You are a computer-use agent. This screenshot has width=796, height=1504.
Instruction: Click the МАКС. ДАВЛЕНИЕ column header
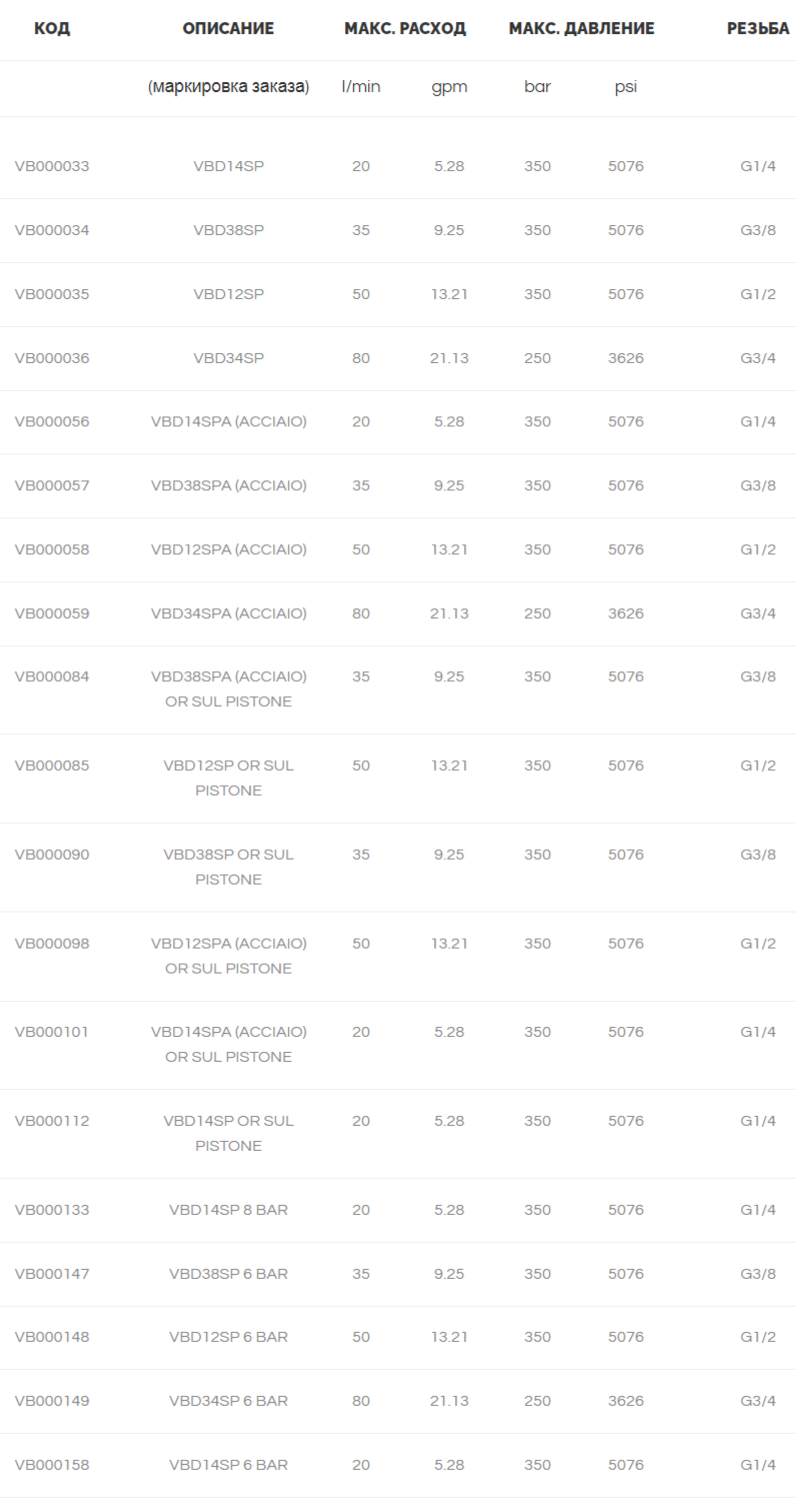point(581,29)
